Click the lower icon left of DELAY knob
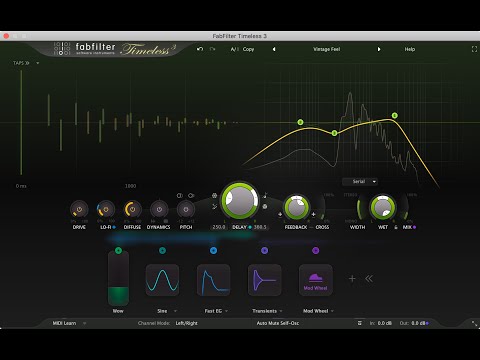 pos(215,207)
